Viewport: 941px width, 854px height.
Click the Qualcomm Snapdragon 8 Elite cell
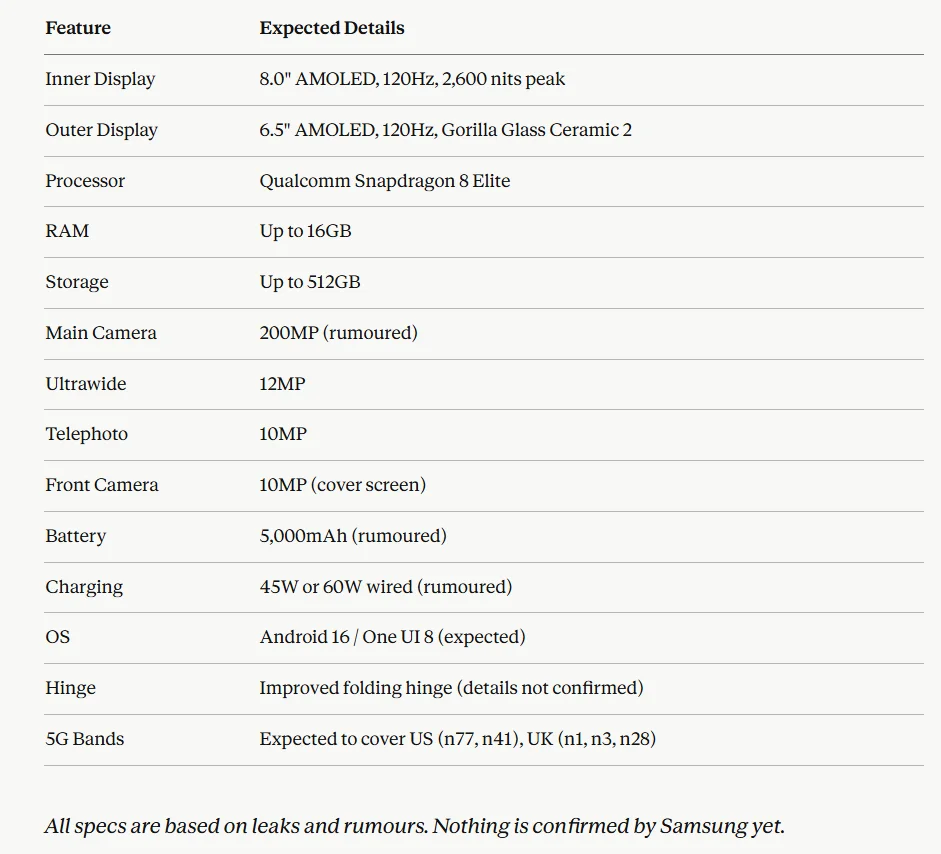tap(385, 181)
